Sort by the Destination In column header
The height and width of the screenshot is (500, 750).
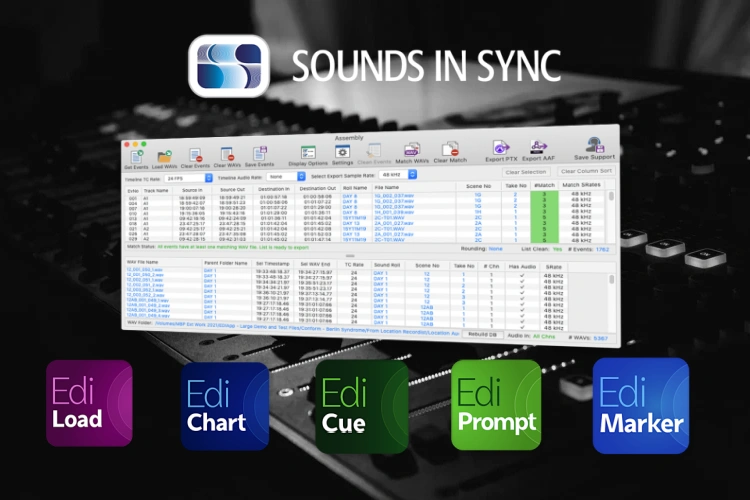coord(274,189)
